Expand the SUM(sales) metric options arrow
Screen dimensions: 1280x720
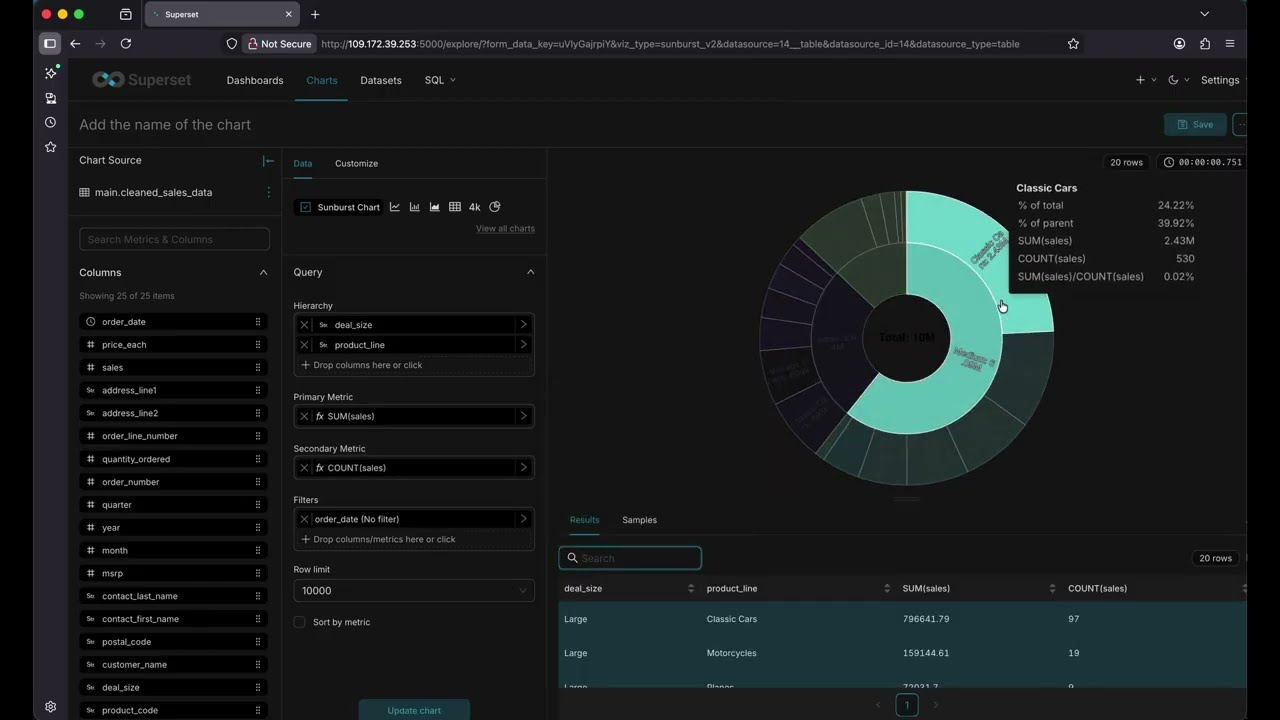tap(523, 416)
